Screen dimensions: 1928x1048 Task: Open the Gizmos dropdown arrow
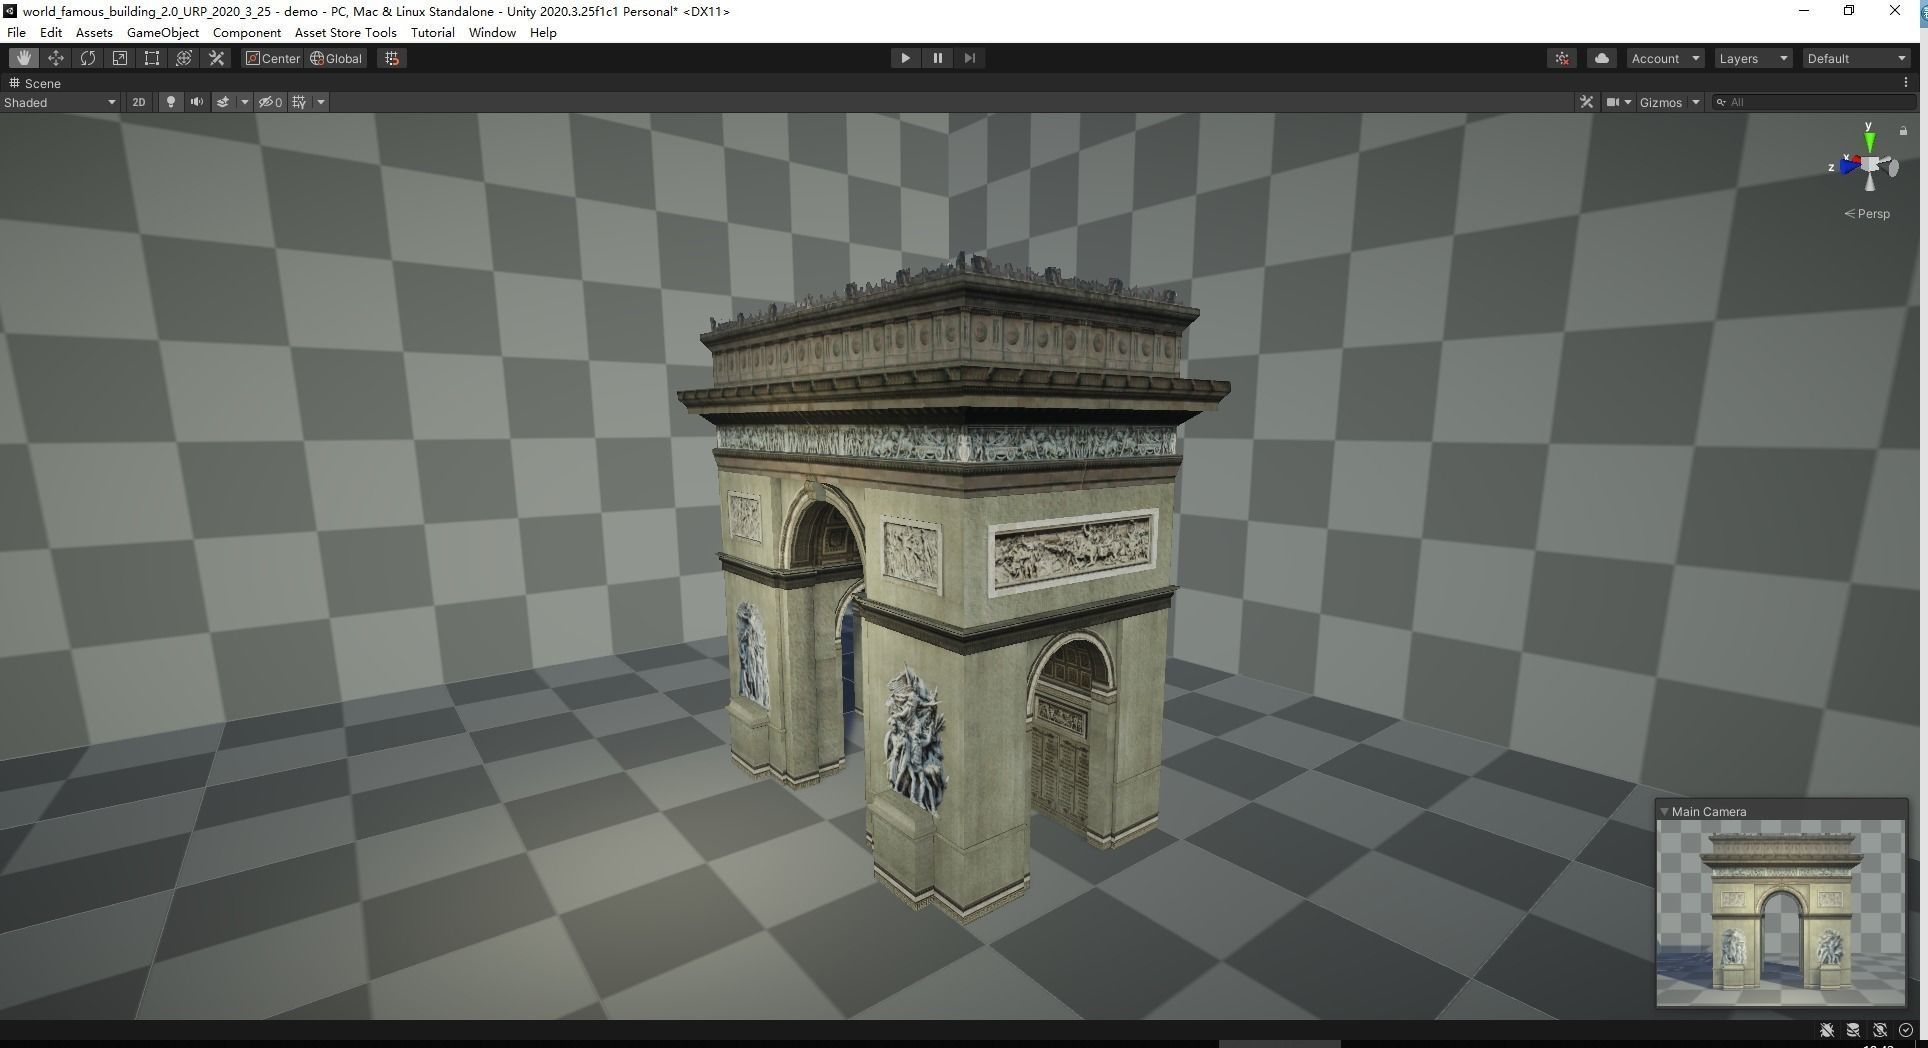(1696, 102)
